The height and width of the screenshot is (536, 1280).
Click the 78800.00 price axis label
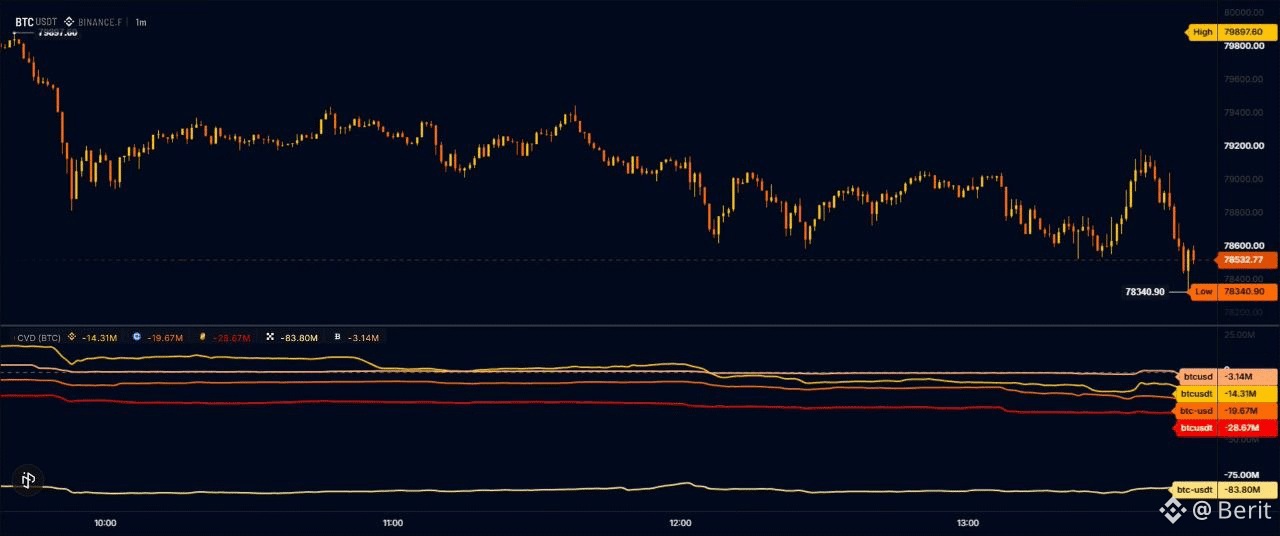point(1243,213)
